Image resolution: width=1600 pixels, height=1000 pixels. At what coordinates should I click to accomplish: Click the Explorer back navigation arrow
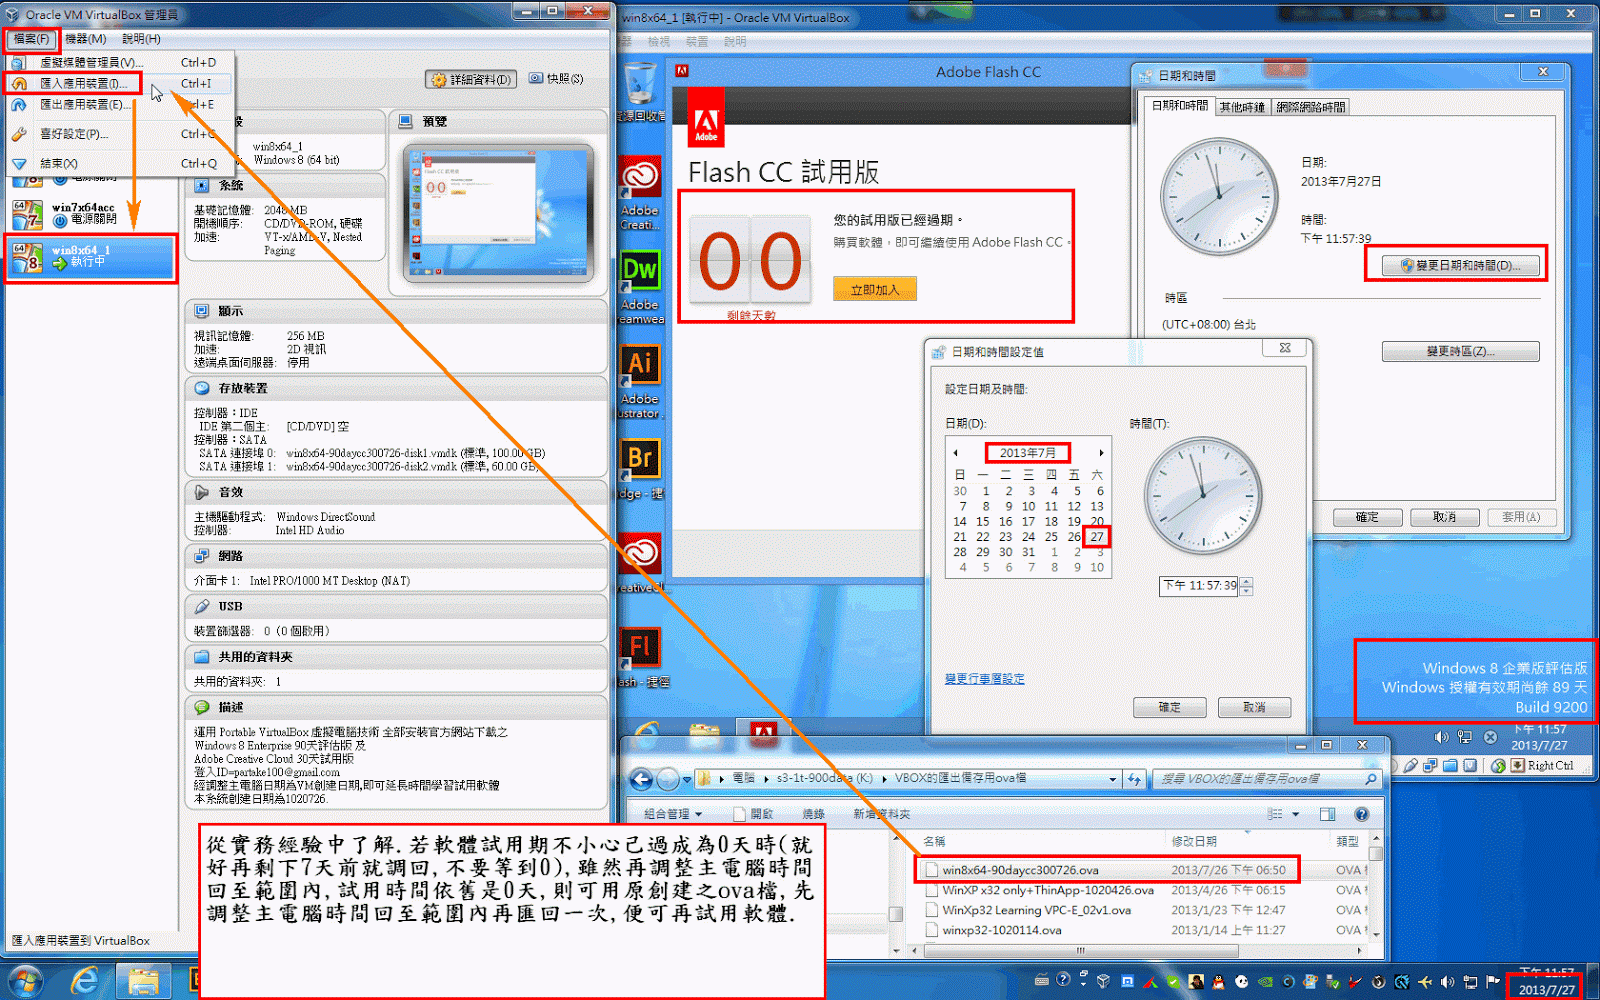[642, 779]
